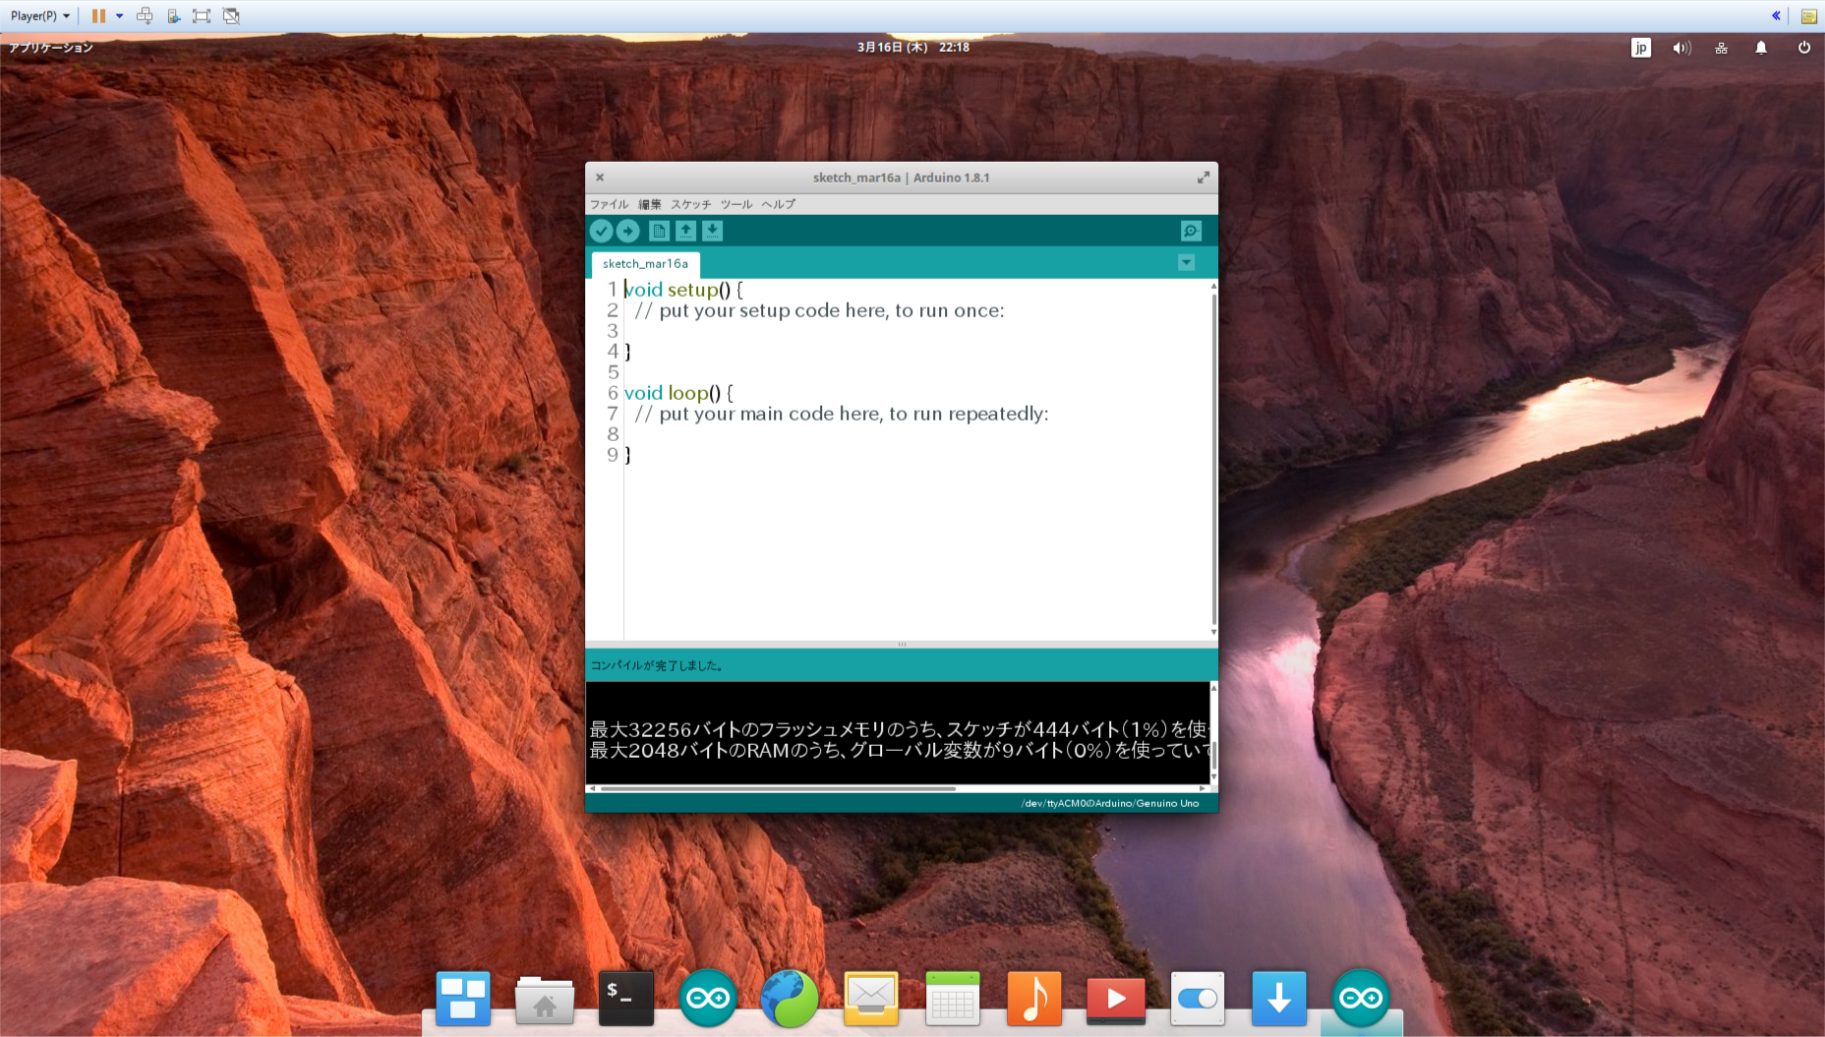Click the Open sketch up-arrow icon
Screen dimensions: 1825x1037
pyautogui.click(x=685, y=231)
